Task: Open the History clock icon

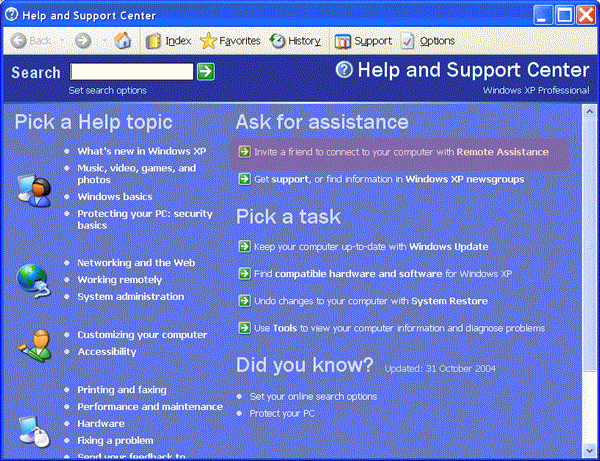Action: (277, 41)
